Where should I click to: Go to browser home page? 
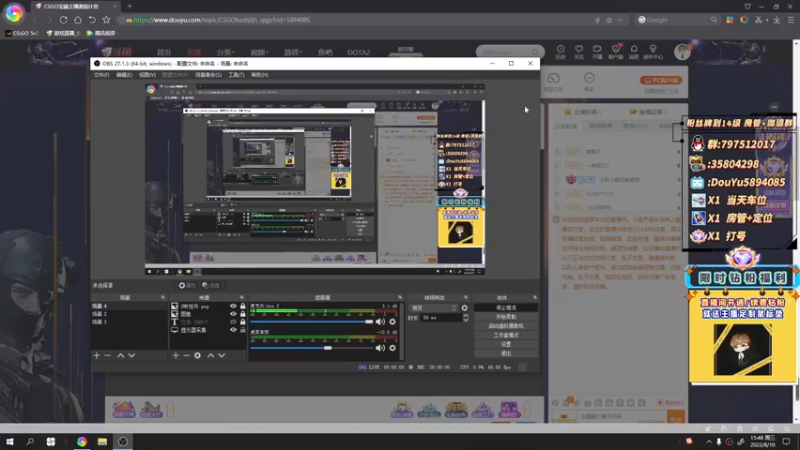pyautogui.click(x=78, y=20)
